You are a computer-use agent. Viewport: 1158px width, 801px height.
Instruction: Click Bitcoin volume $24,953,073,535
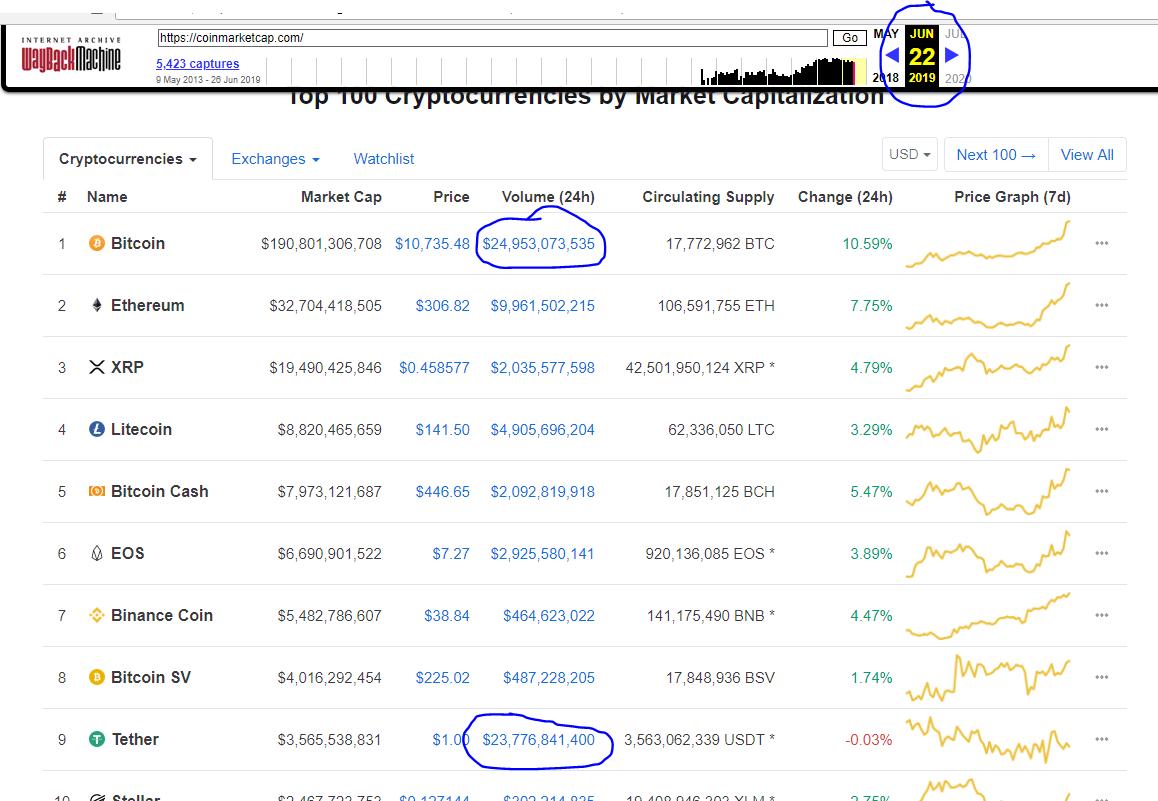tap(538, 244)
